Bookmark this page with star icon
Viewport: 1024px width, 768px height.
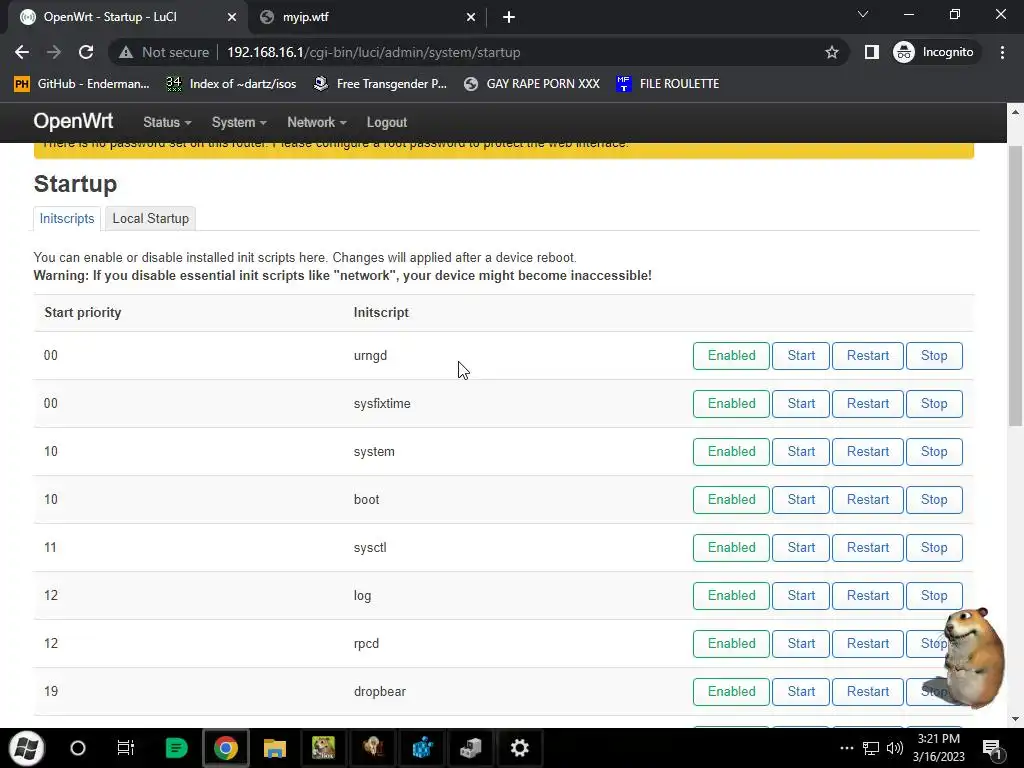pyautogui.click(x=831, y=52)
